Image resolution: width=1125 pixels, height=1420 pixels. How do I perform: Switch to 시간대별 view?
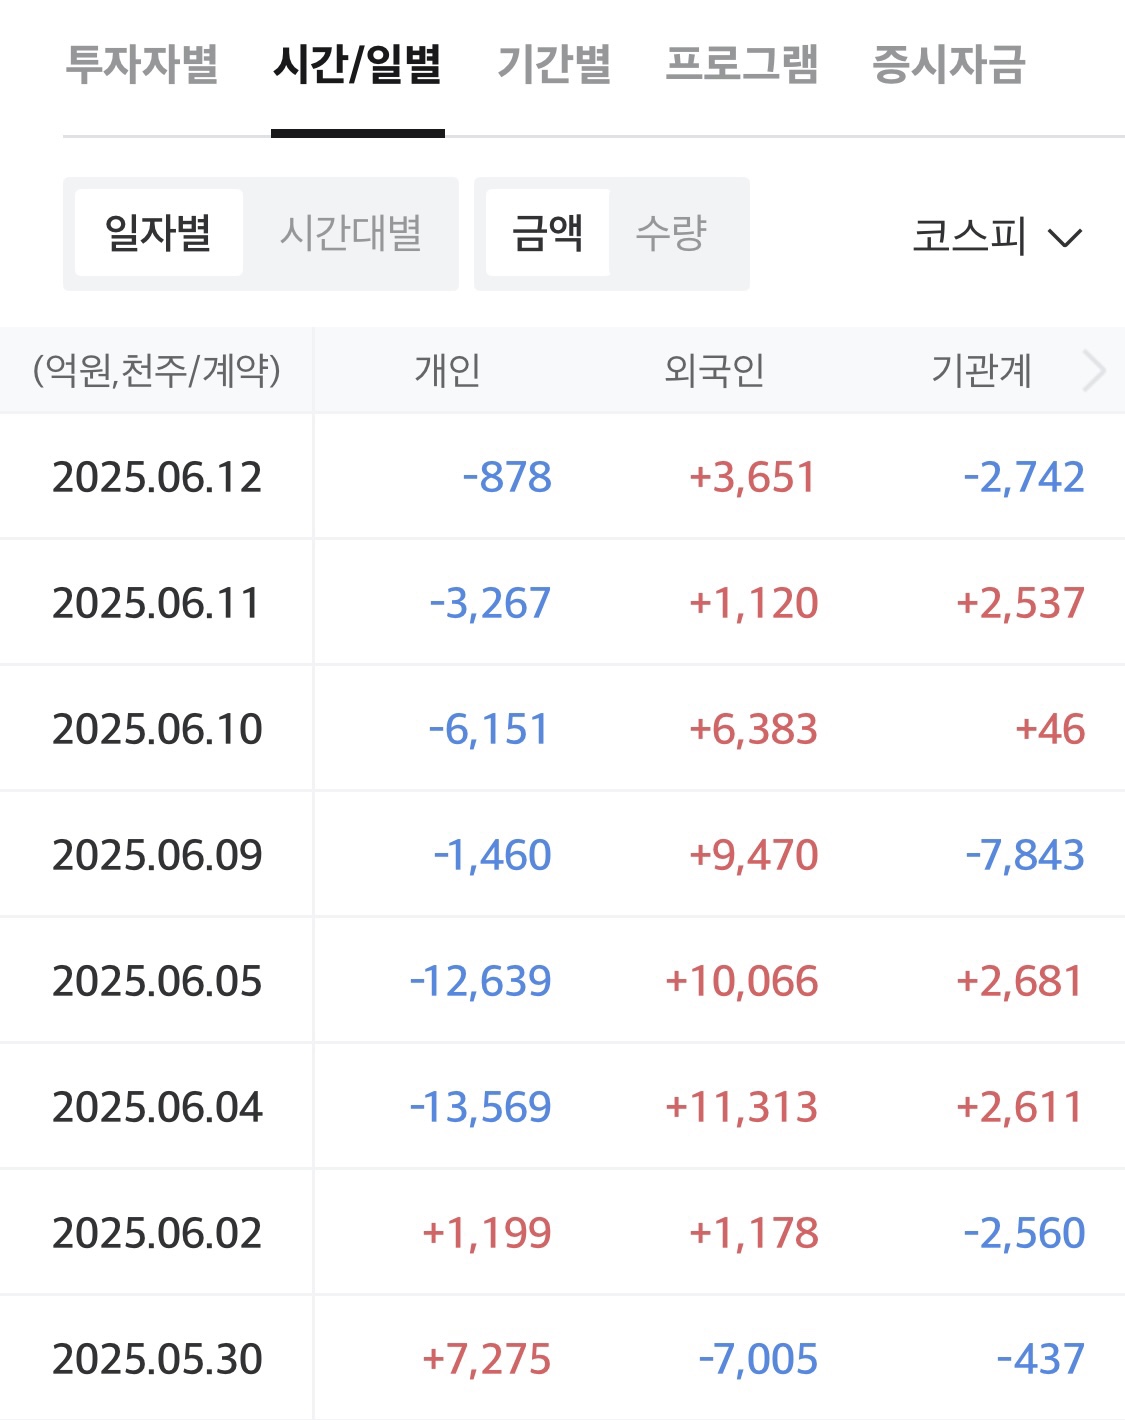[350, 233]
